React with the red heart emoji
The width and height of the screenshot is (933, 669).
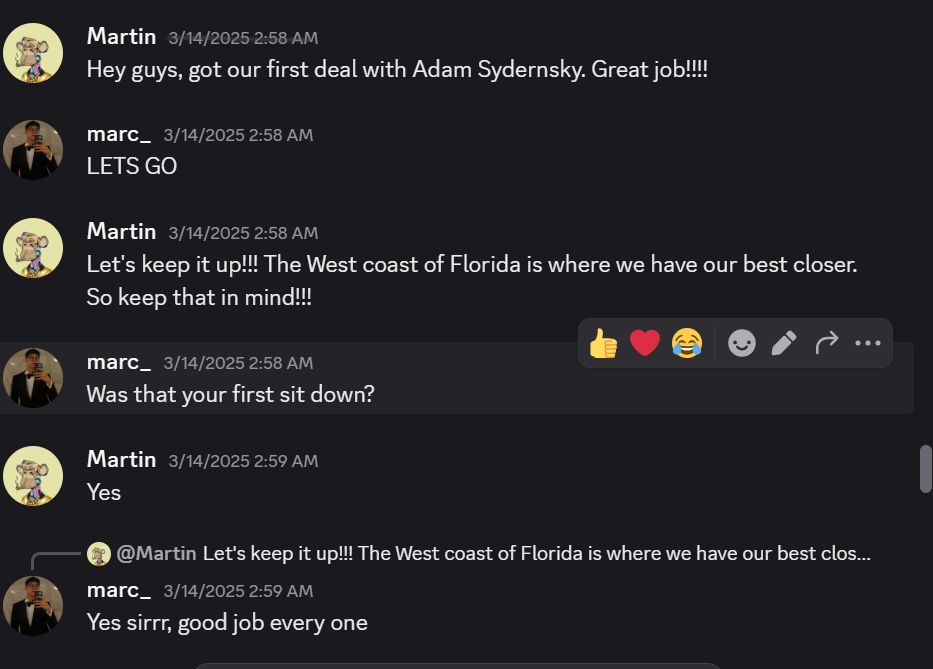645,344
